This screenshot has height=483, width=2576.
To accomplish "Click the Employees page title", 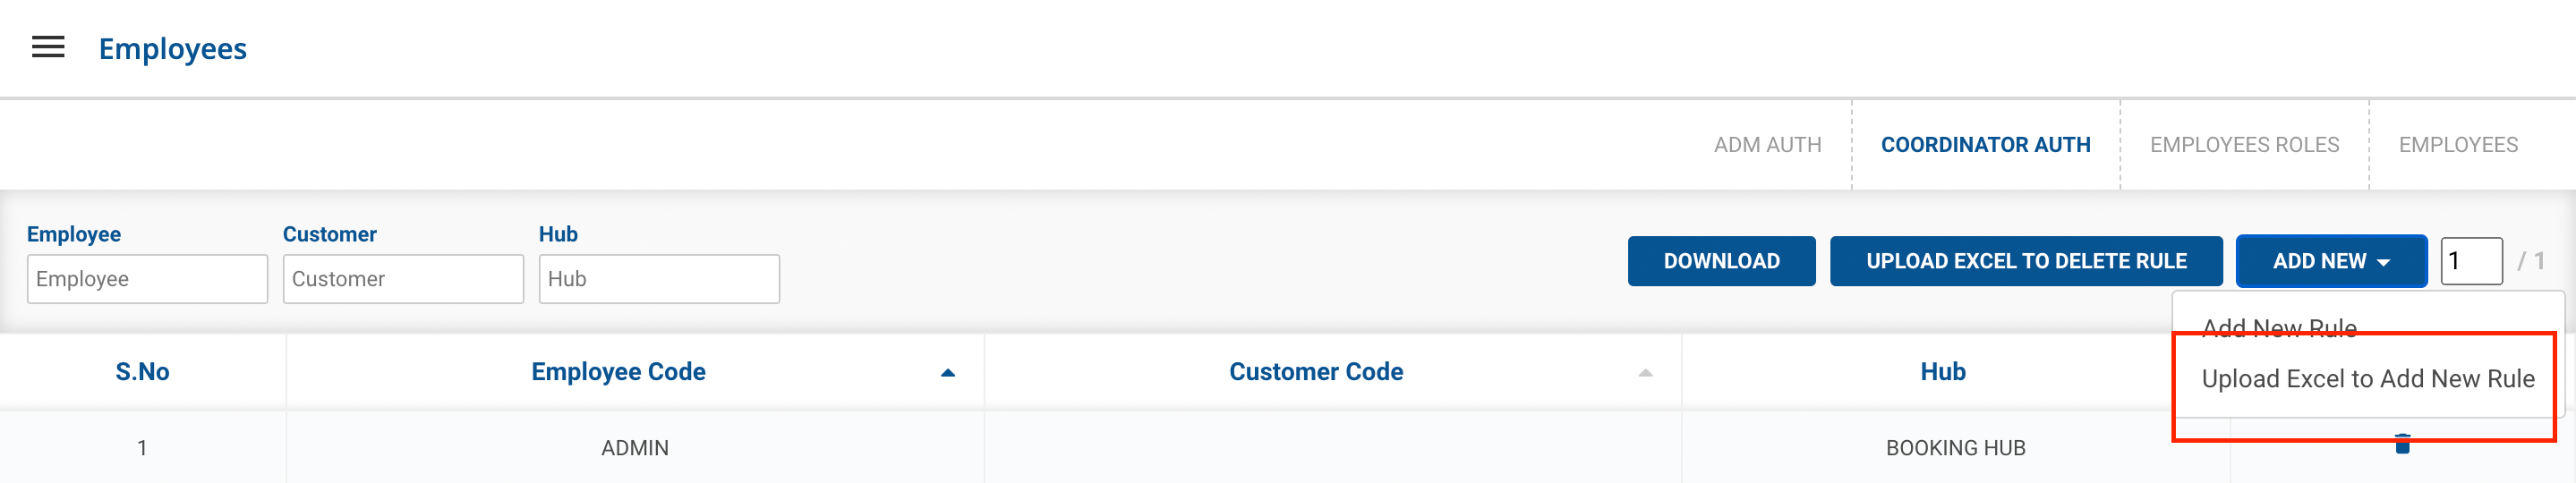I will pos(173,49).
